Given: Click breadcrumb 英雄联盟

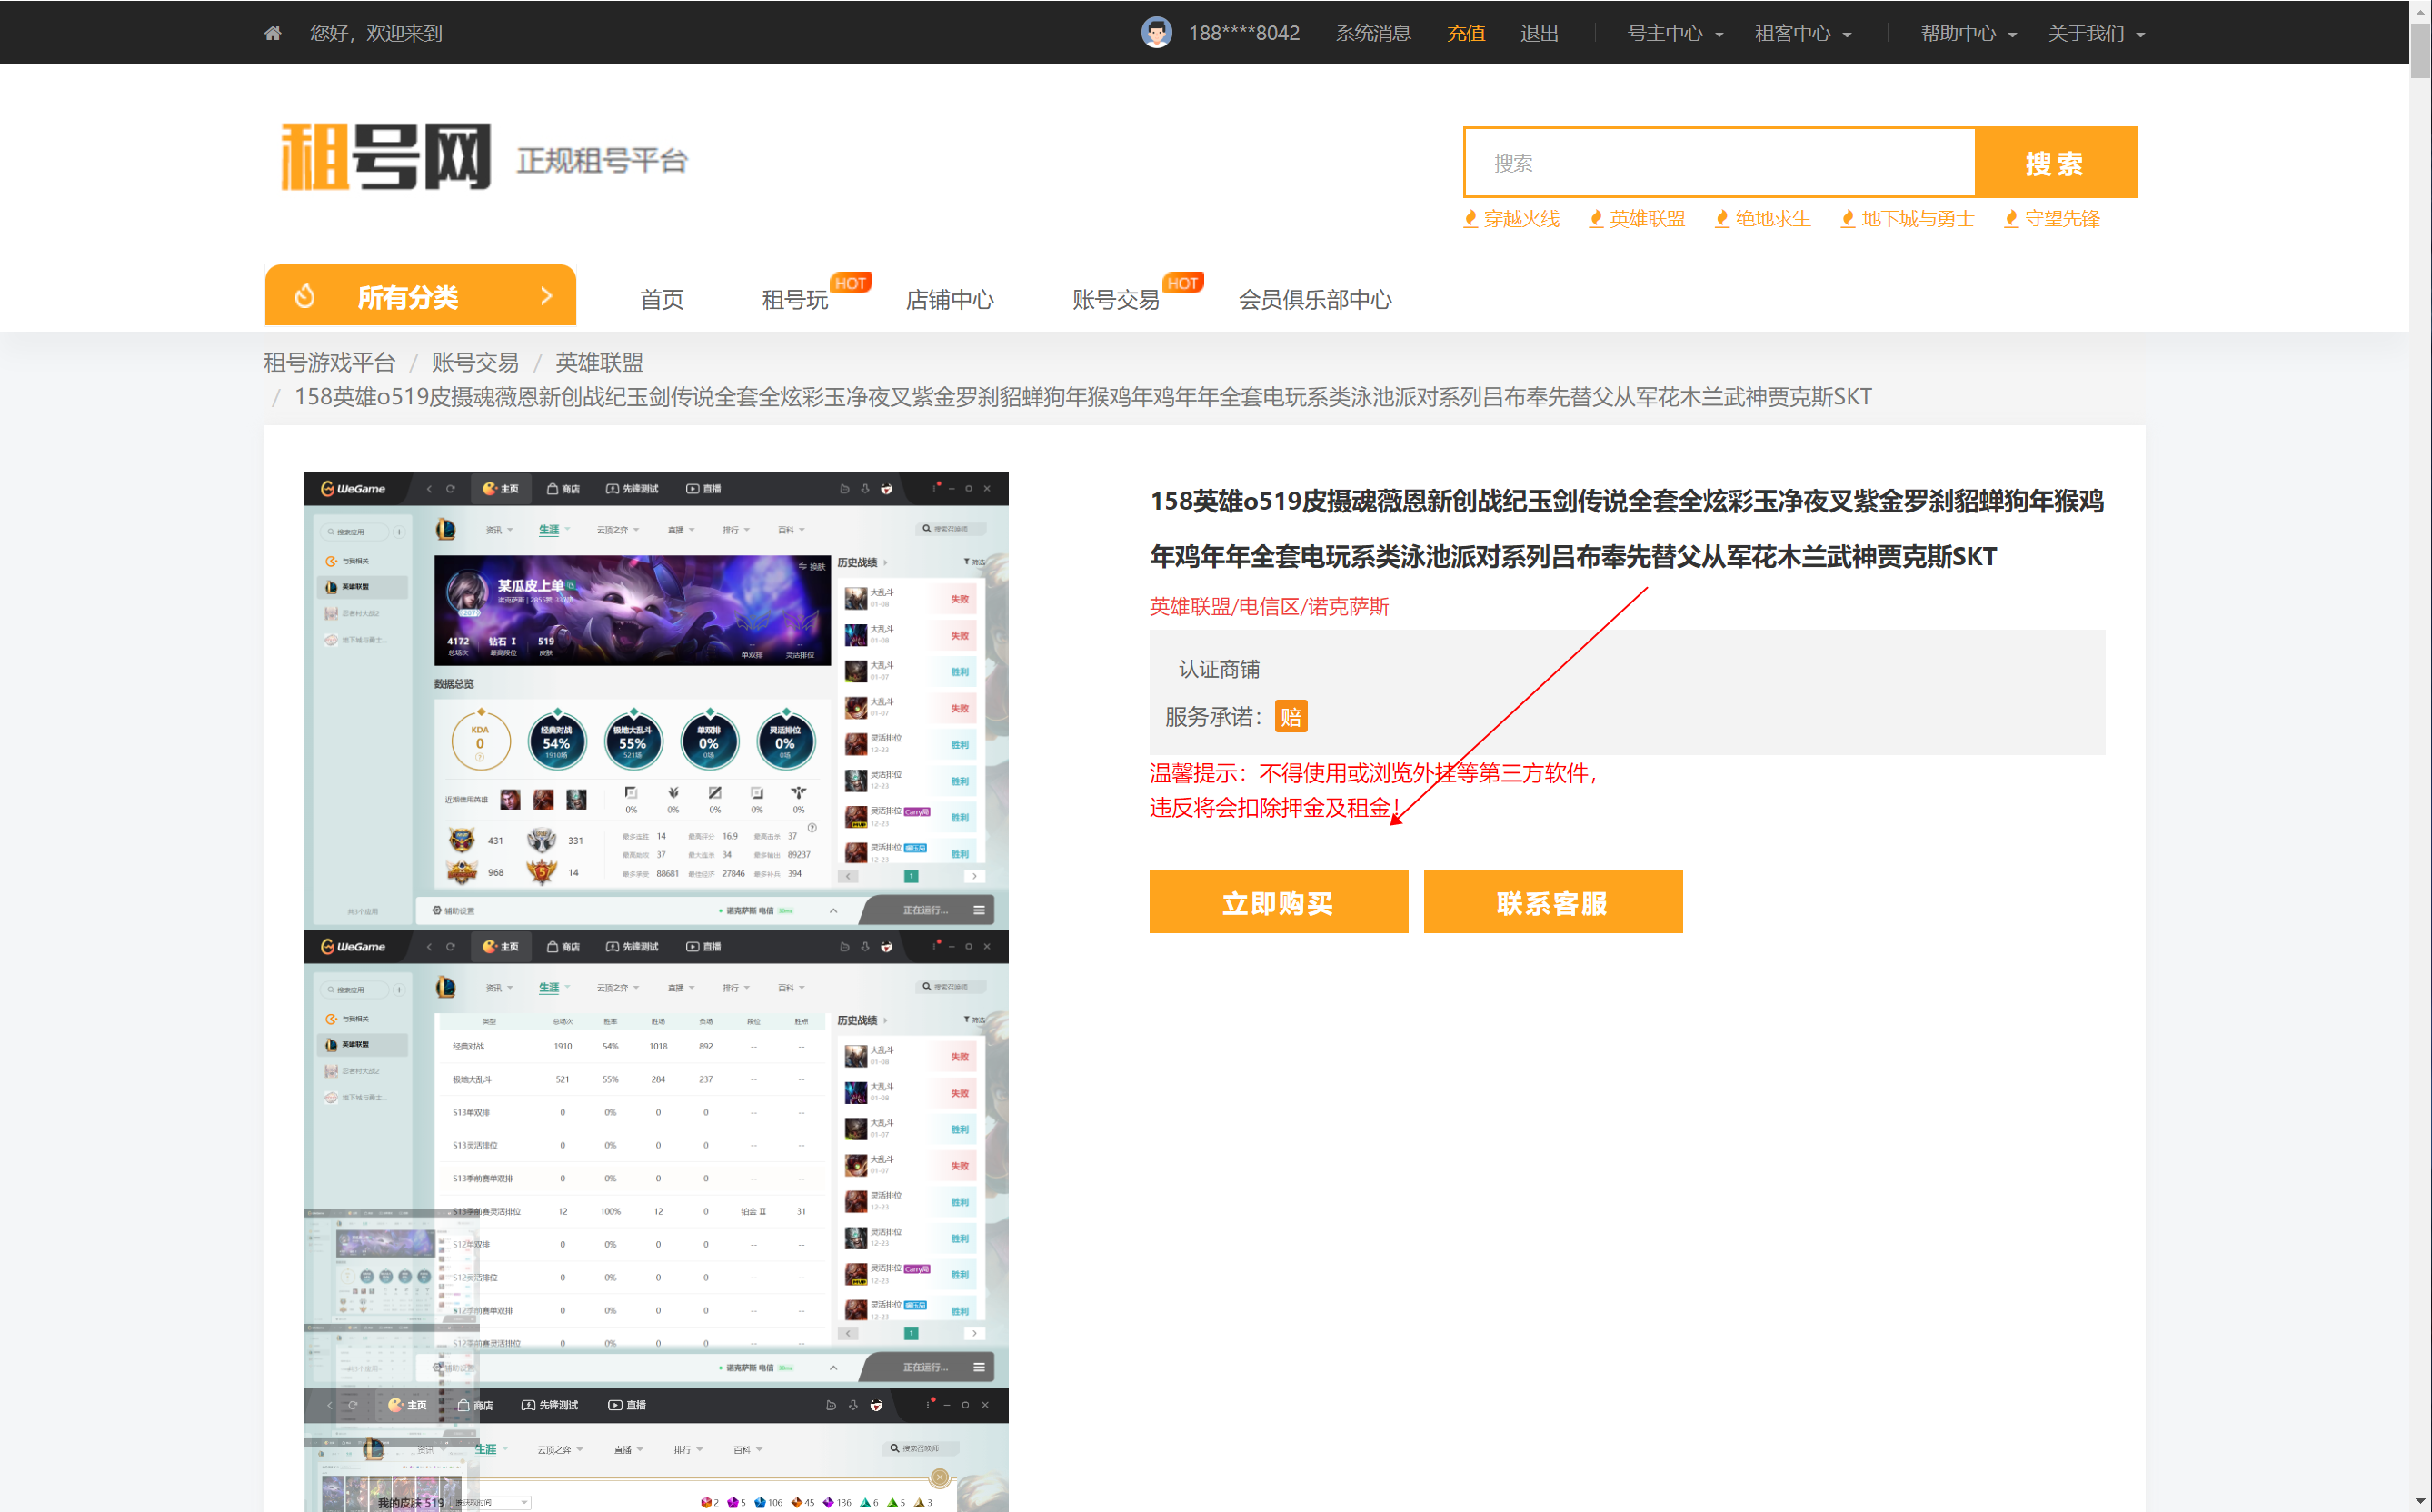Looking at the screenshot, I should coord(599,362).
